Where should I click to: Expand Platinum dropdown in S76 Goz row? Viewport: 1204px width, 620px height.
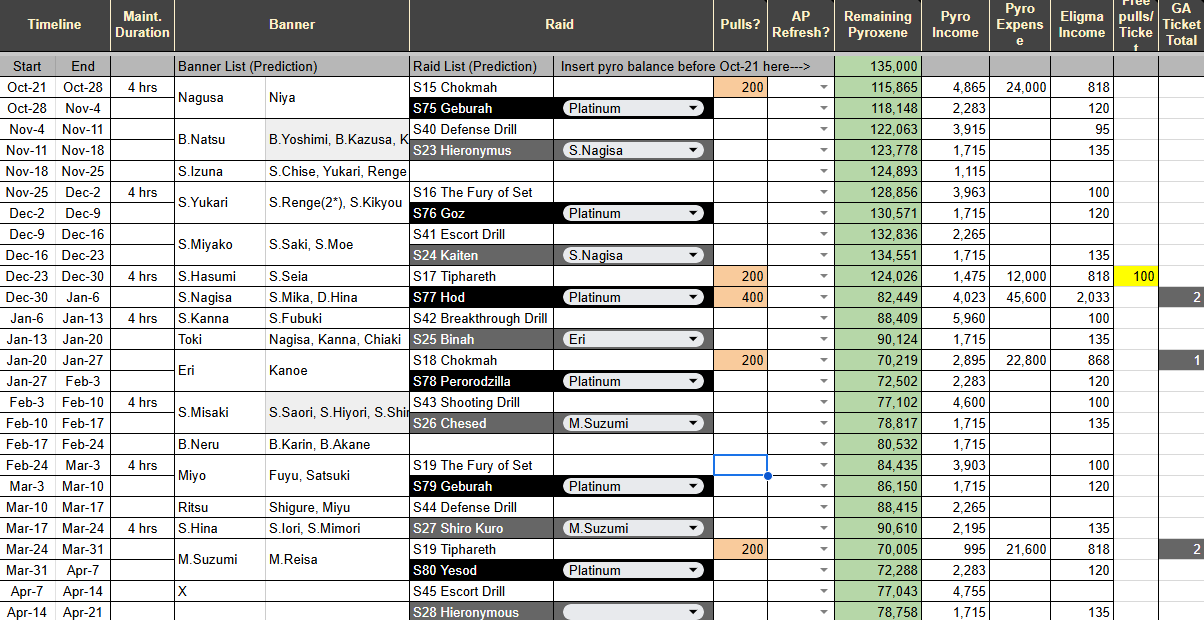click(634, 213)
